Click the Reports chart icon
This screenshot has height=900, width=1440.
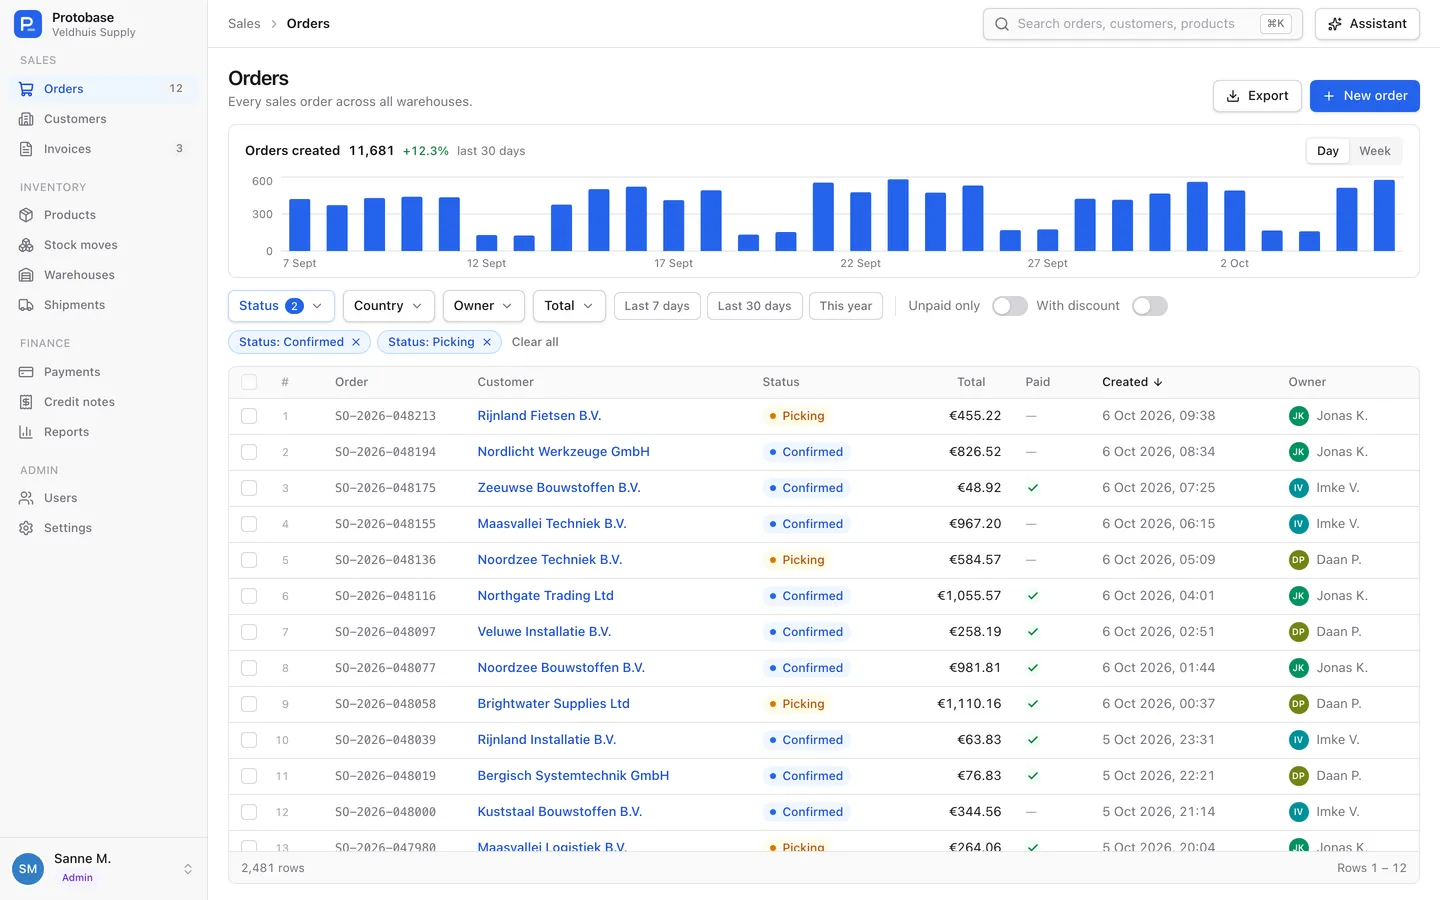tap(27, 432)
